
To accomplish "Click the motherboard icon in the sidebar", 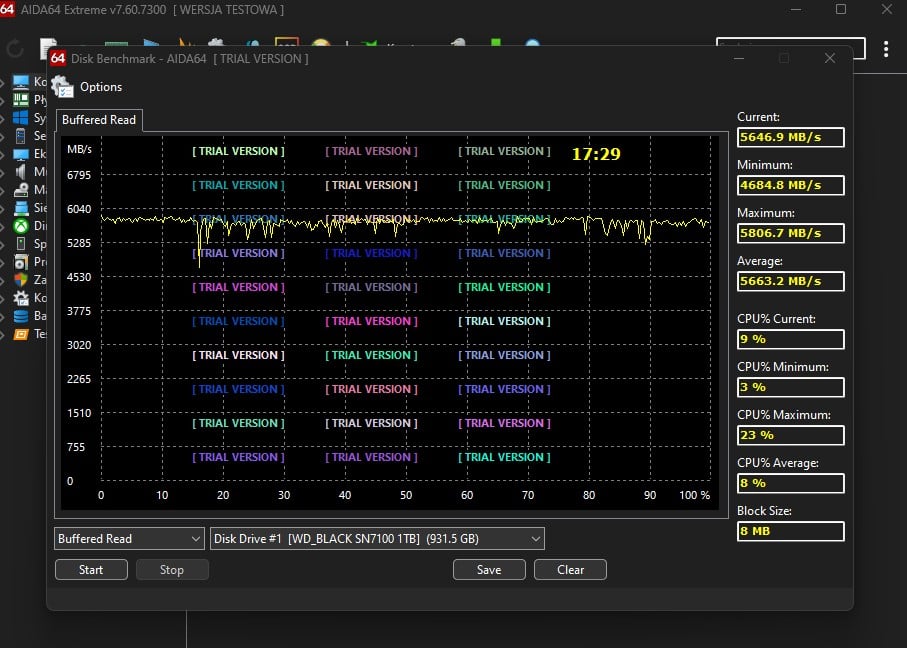I will 20,100.
